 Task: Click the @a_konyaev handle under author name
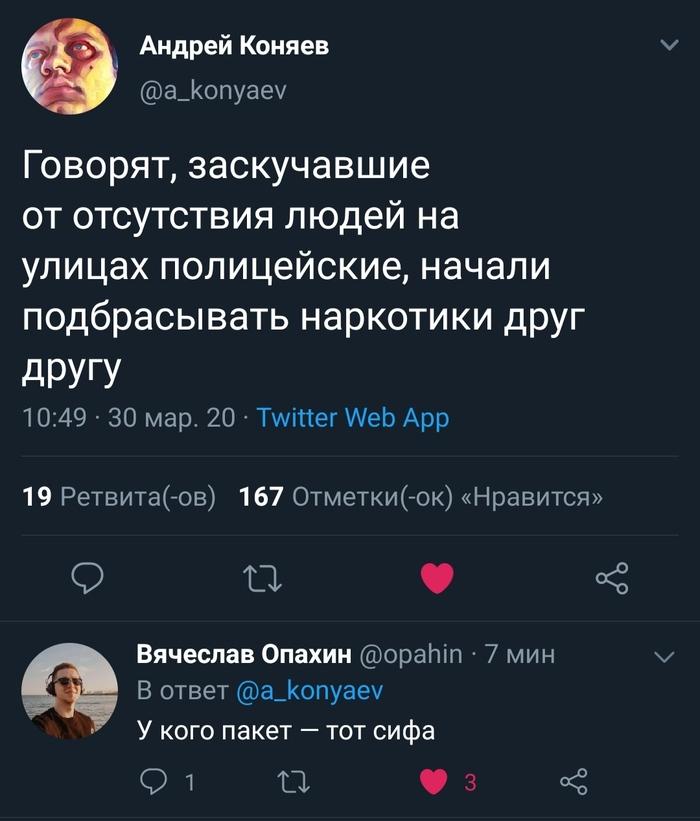(212, 92)
